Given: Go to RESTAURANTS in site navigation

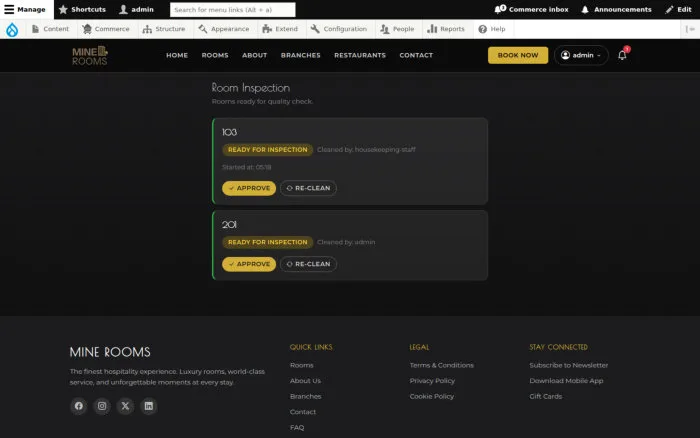Looking at the screenshot, I should tap(360, 55).
